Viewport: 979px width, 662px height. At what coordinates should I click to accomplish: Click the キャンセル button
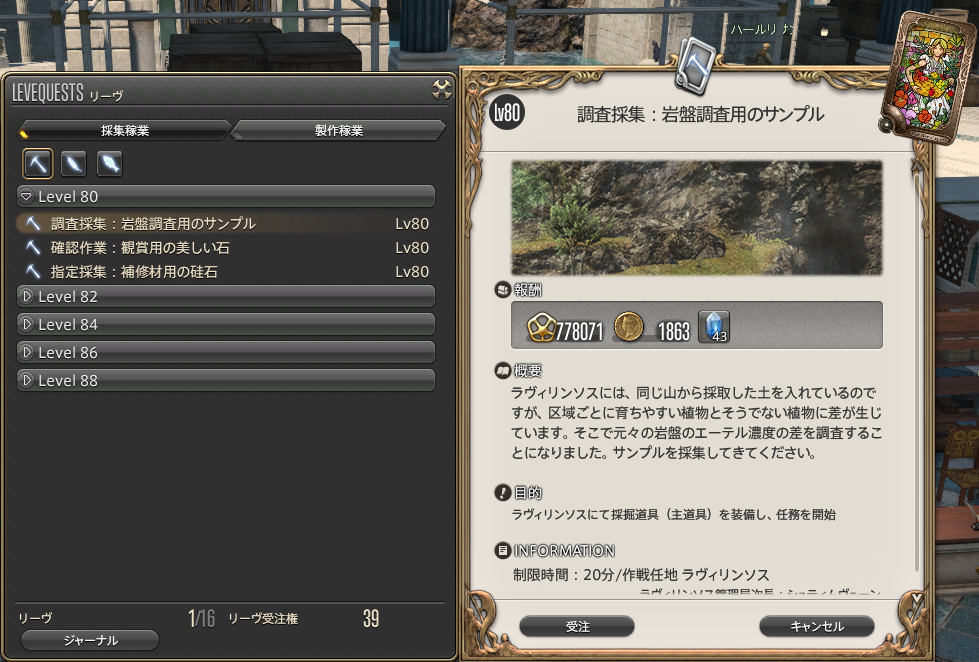pos(817,626)
